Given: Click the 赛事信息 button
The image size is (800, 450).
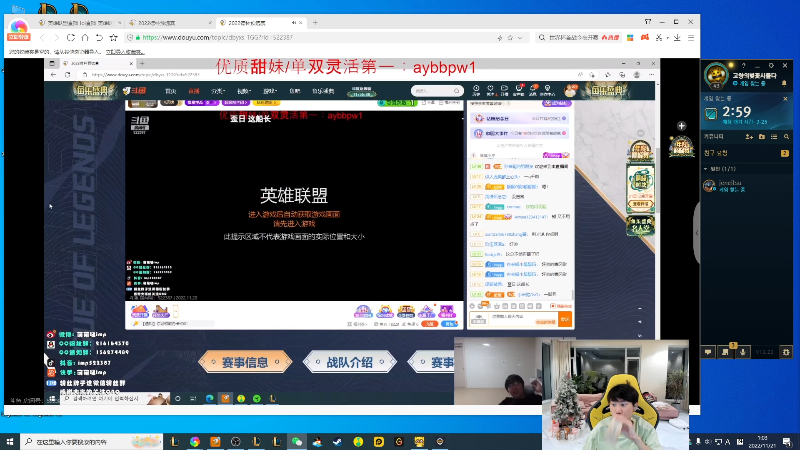Looking at the screenshot, I should click(245, 362).
